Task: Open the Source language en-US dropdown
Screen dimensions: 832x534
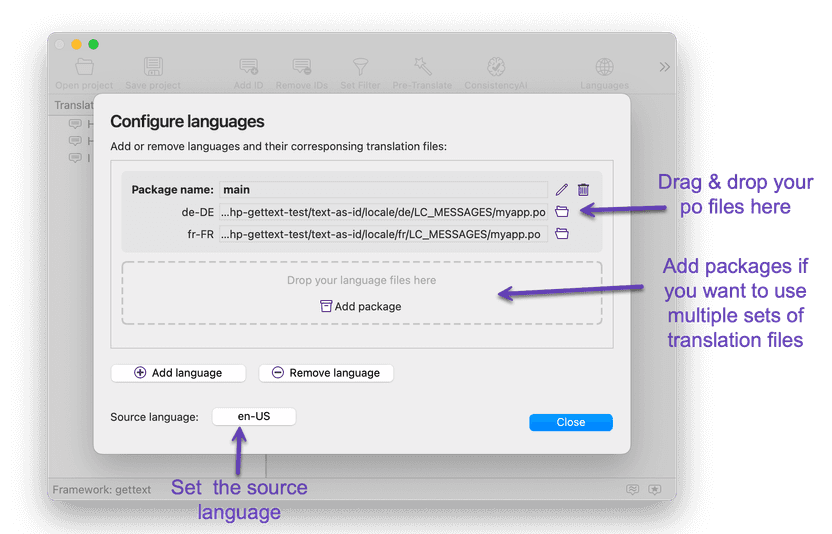Action: click(x=254, y=416)
